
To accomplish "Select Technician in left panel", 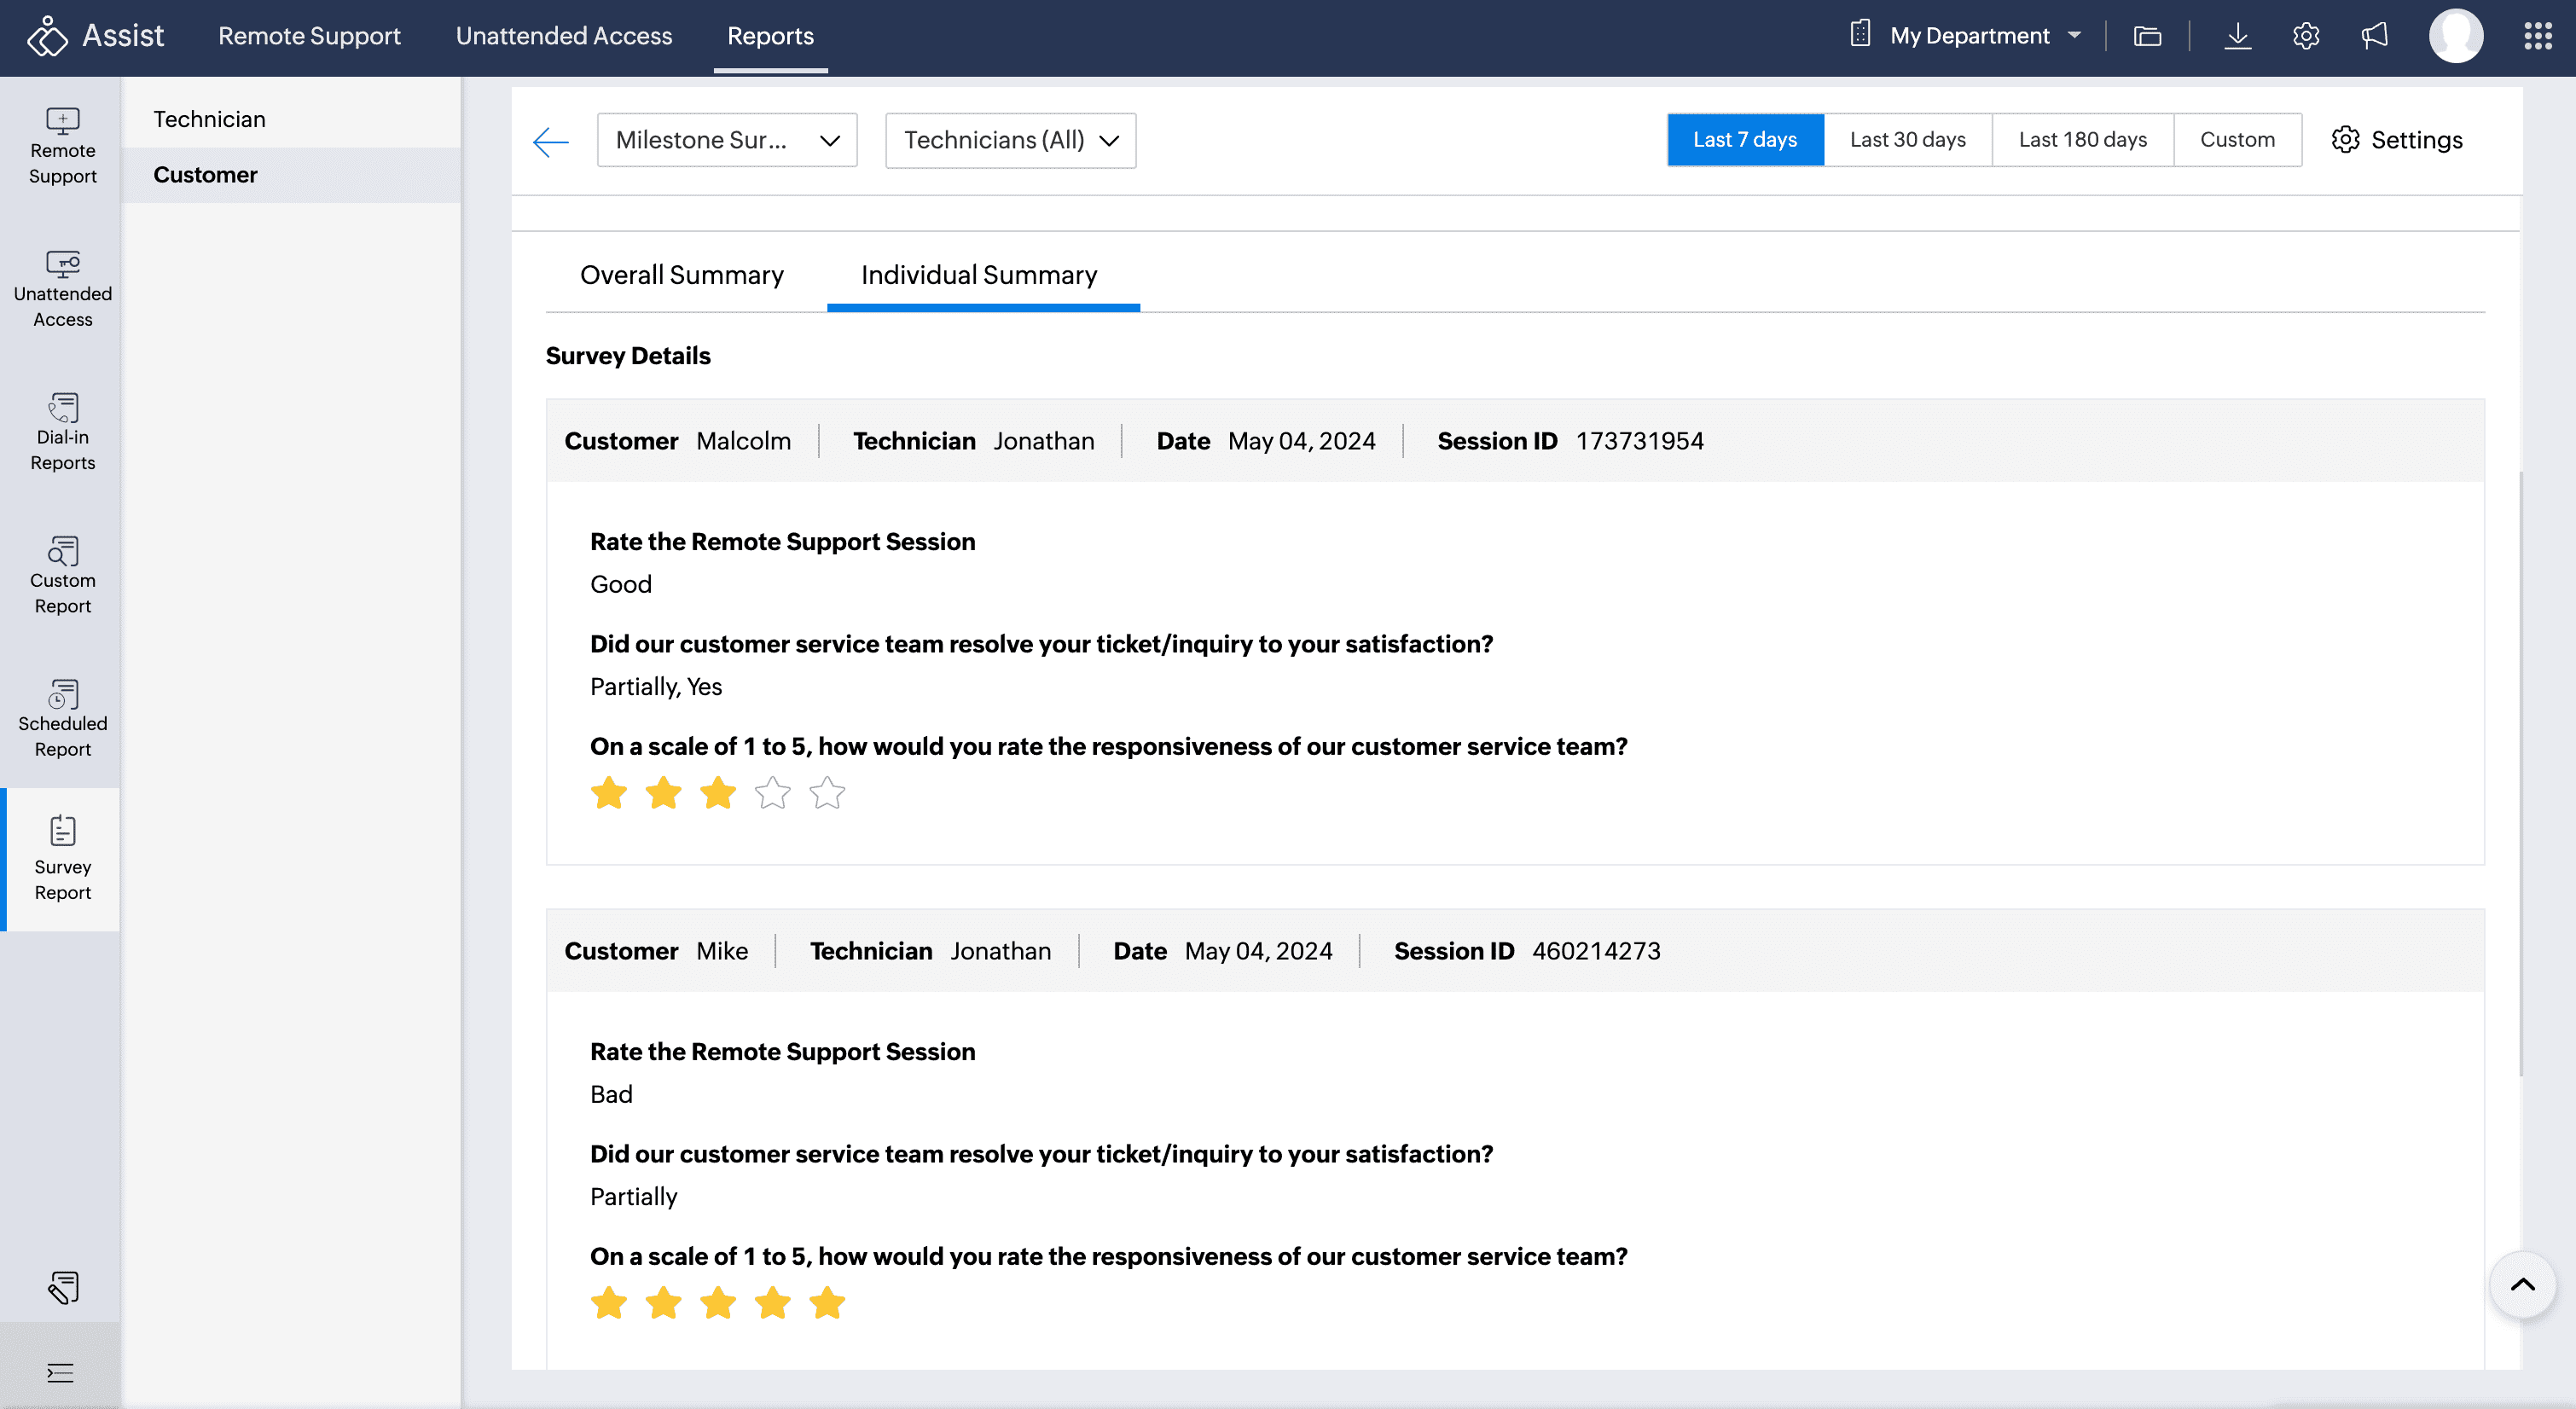I will 209,119.
